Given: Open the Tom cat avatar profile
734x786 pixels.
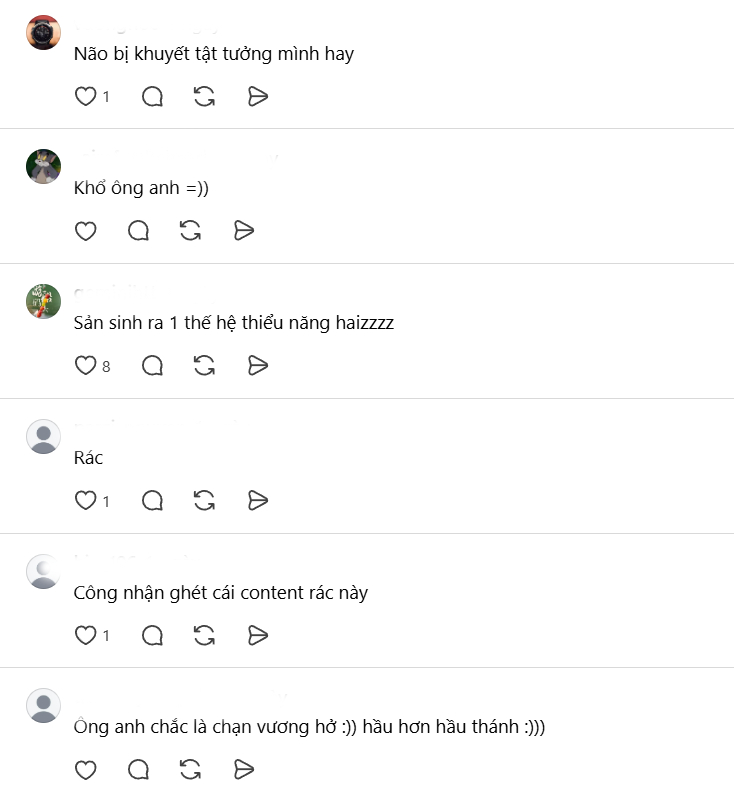Looking at the screenshot, I should (44, 166).
